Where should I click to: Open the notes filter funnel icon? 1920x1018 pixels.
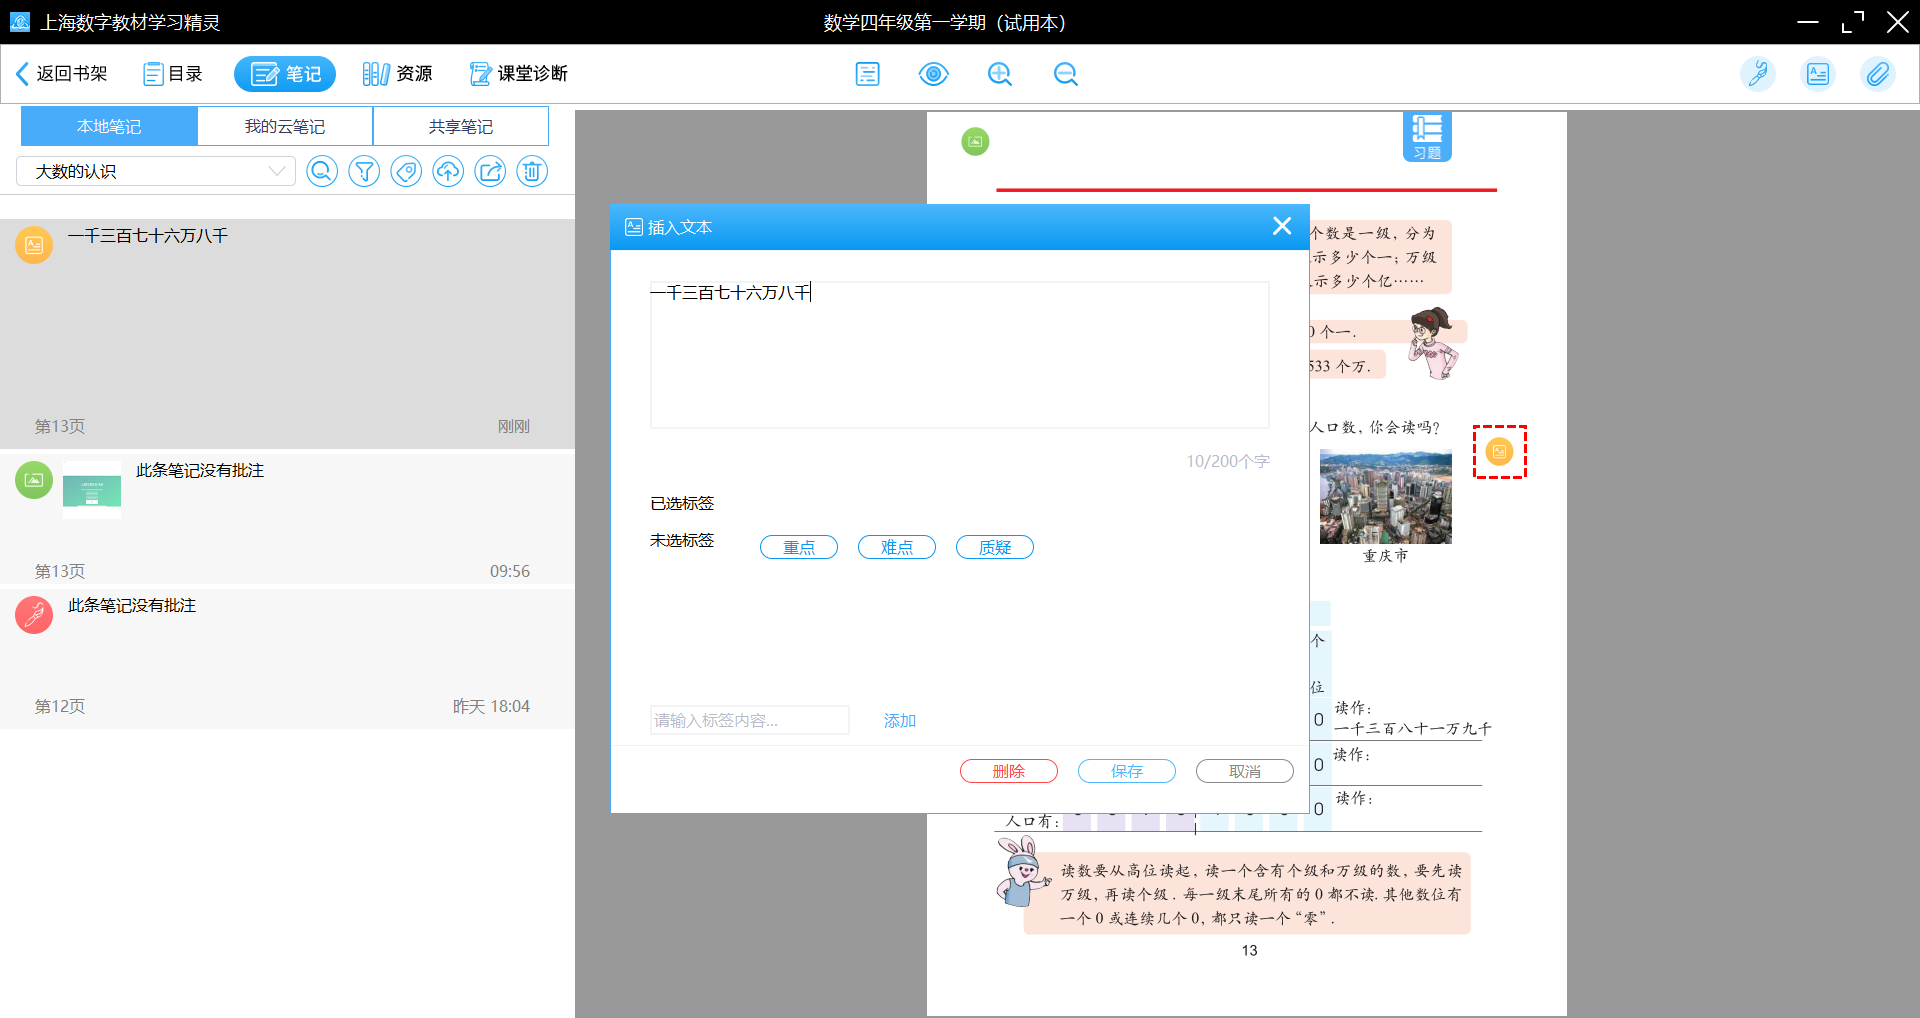364,172
